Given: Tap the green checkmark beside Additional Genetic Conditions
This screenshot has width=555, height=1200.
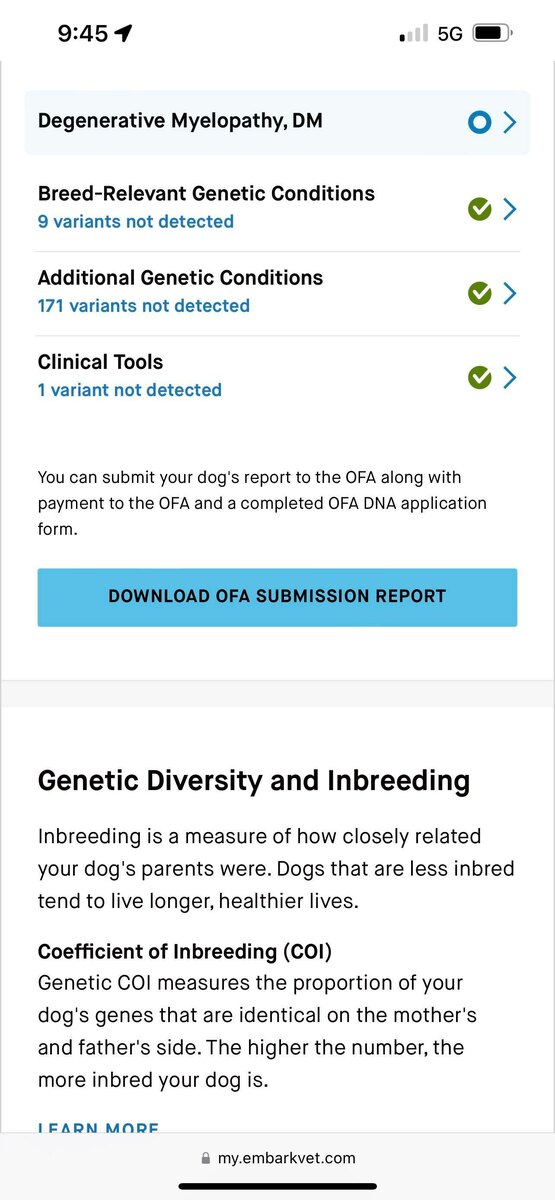Looking at the screenshot, I should (x=480, y=293).
